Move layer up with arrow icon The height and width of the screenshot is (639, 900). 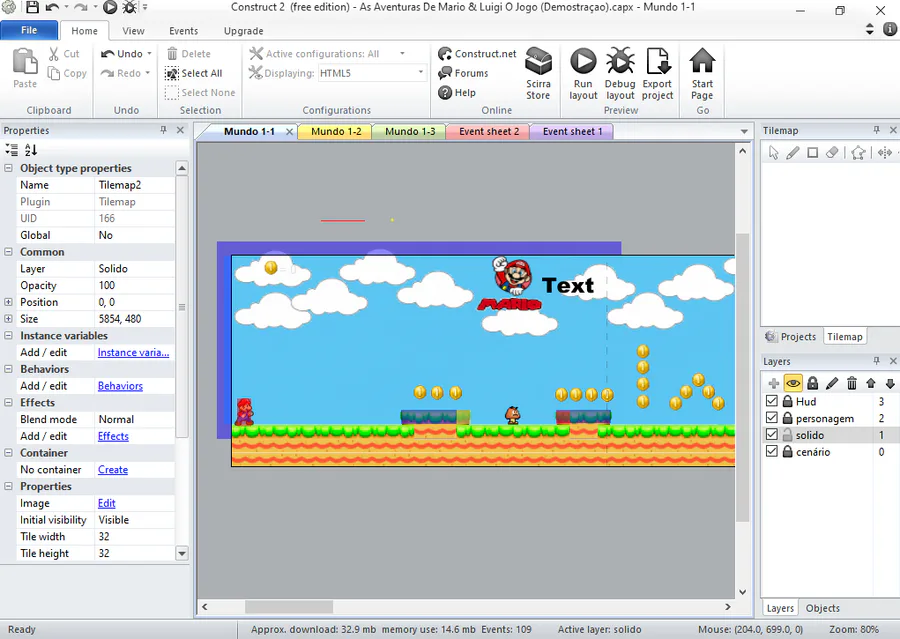pyautogui.click(x=871, y=384)
